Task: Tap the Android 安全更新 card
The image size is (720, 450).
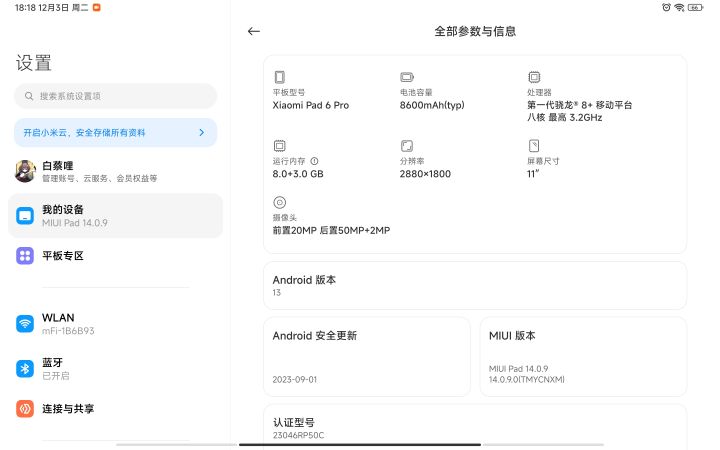Action: (366, 356)
